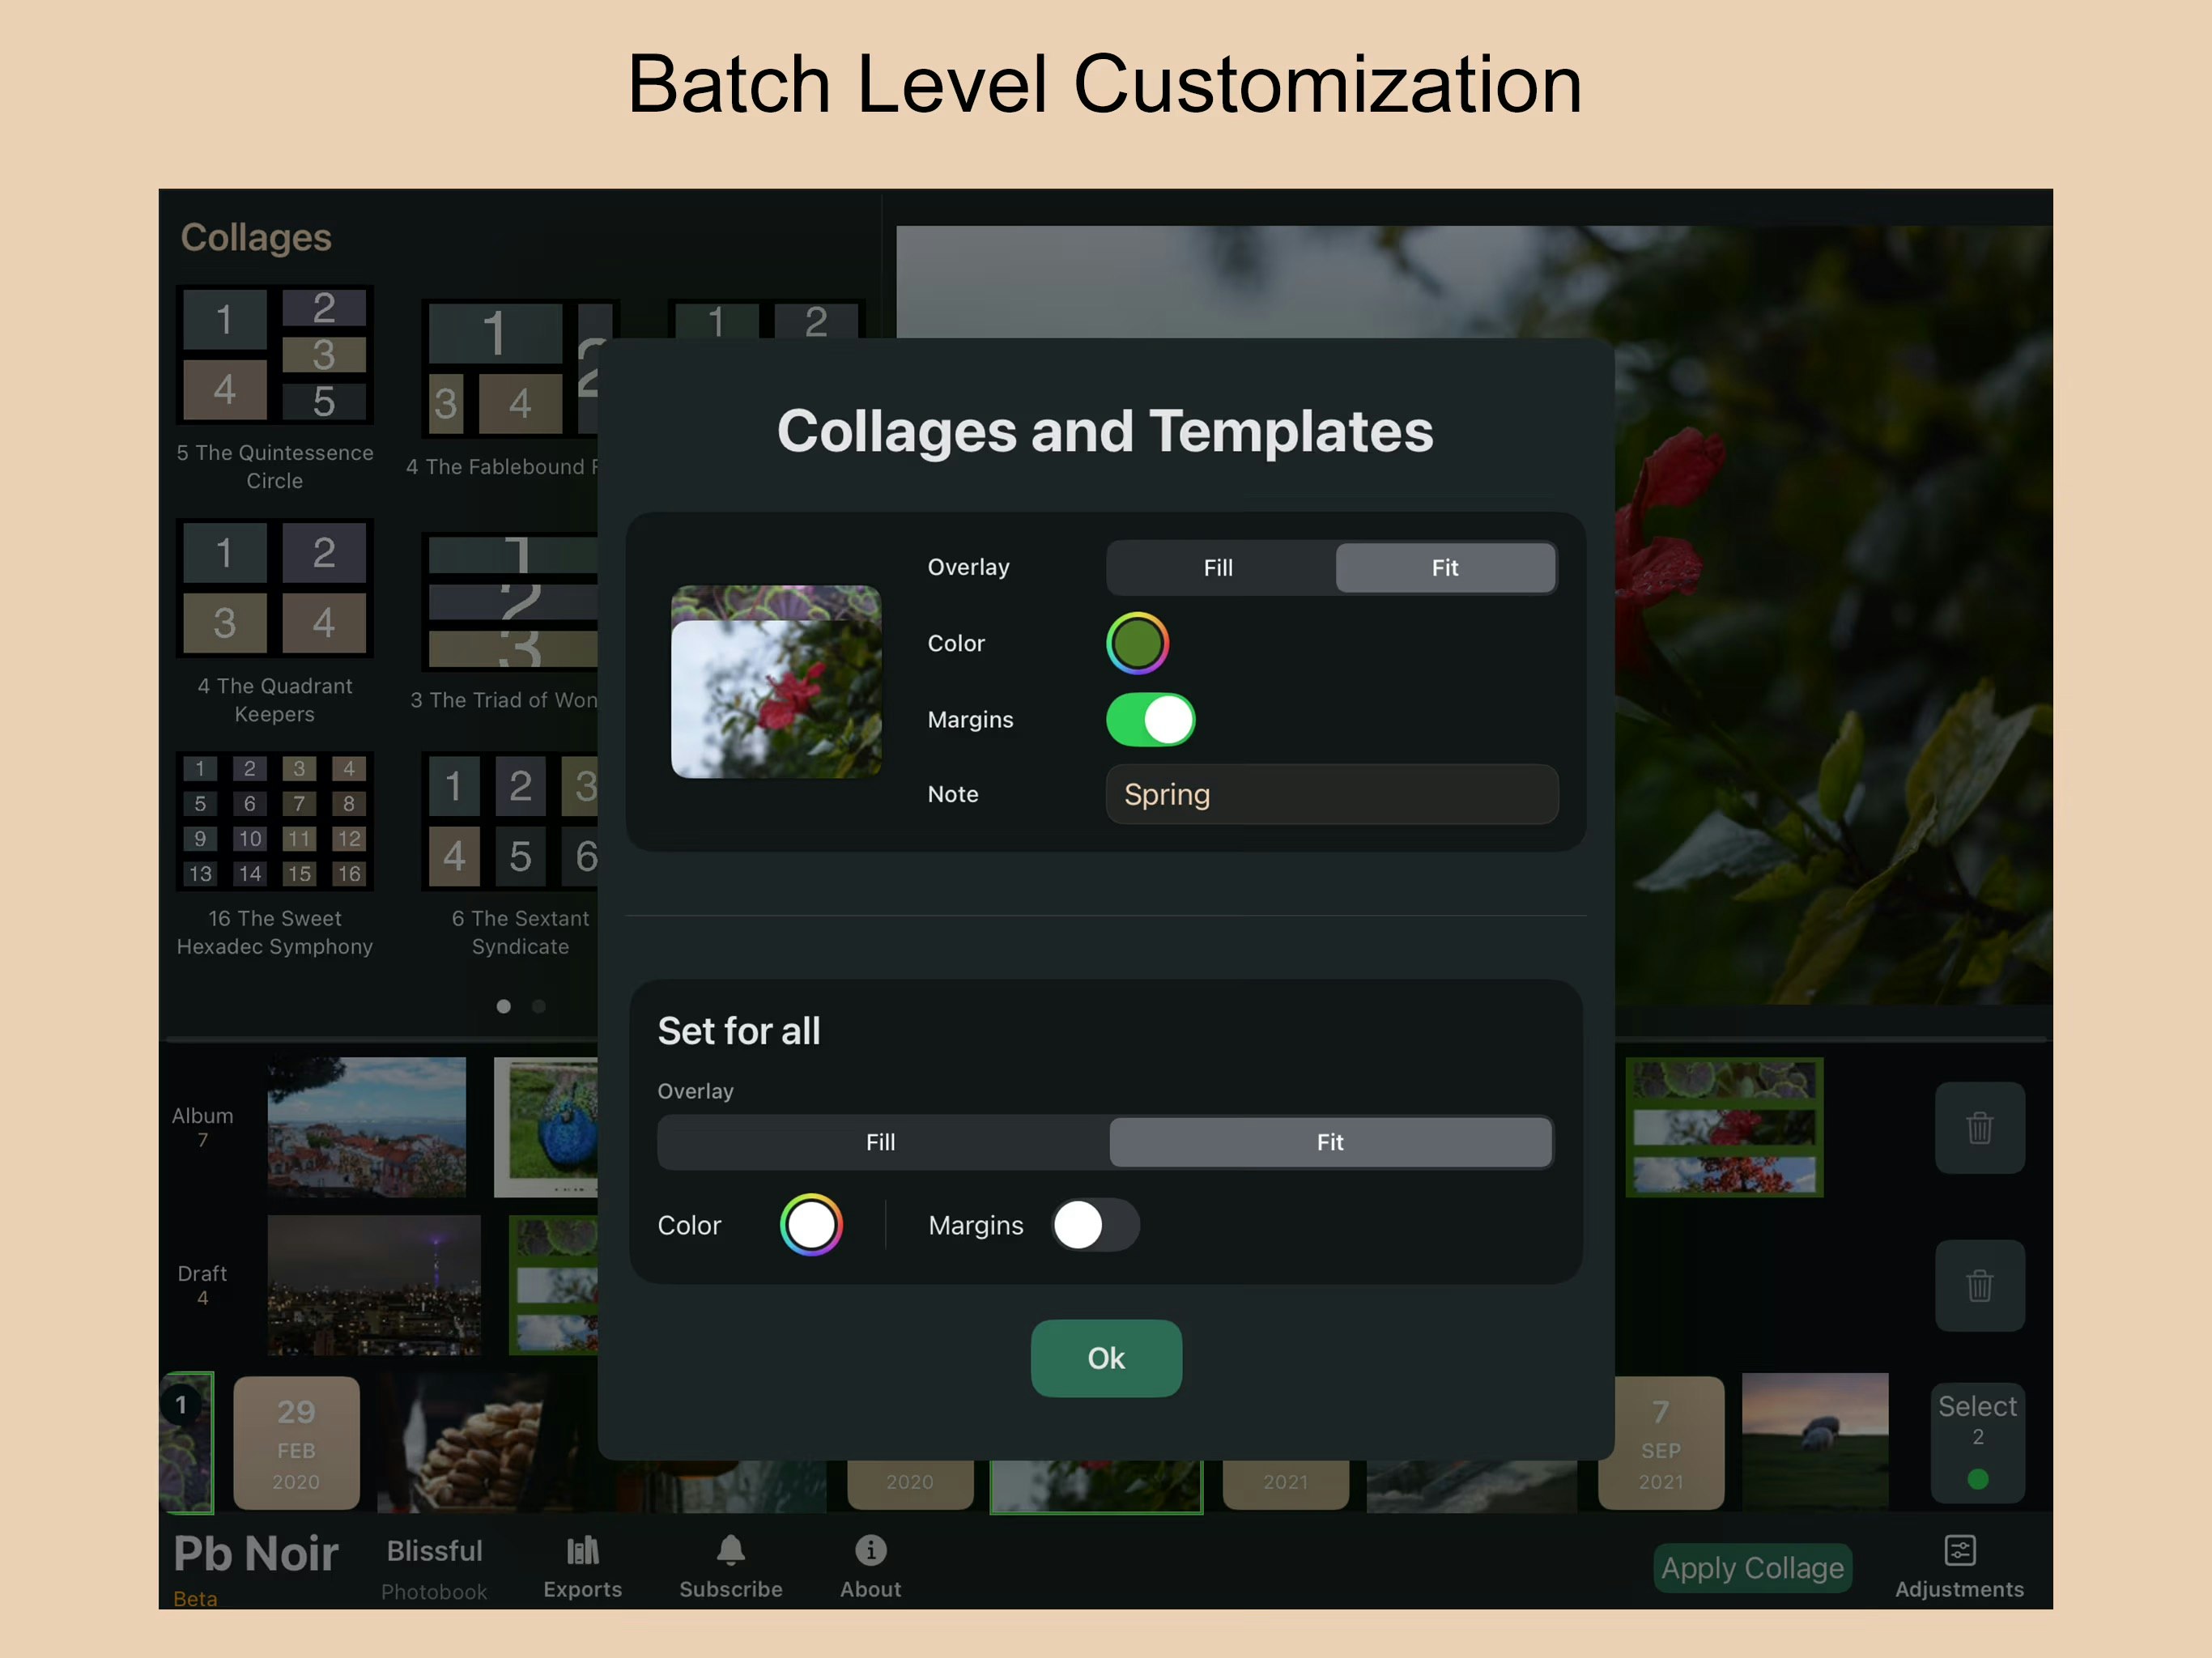Select the 16 The Sweet Hexadec Symphony template
2212x1658 pixels.
(x=275, y=820)
